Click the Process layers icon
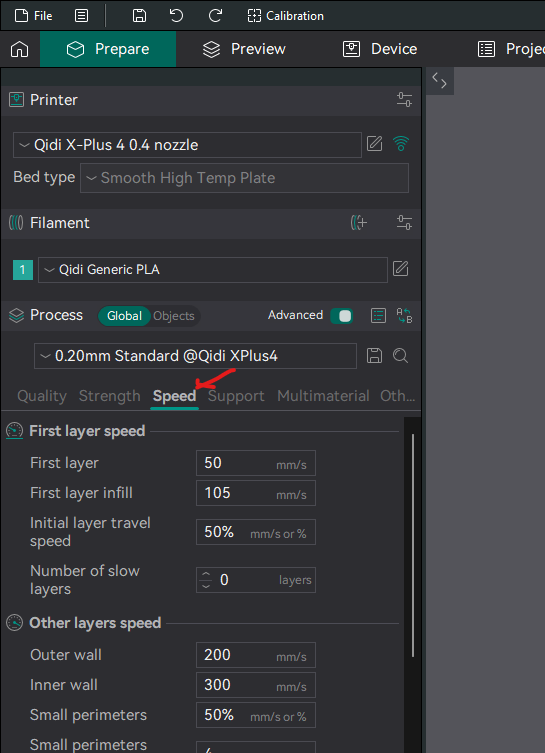Image resolution: width=545 pixels, height=753 pixels. point(16,316)
